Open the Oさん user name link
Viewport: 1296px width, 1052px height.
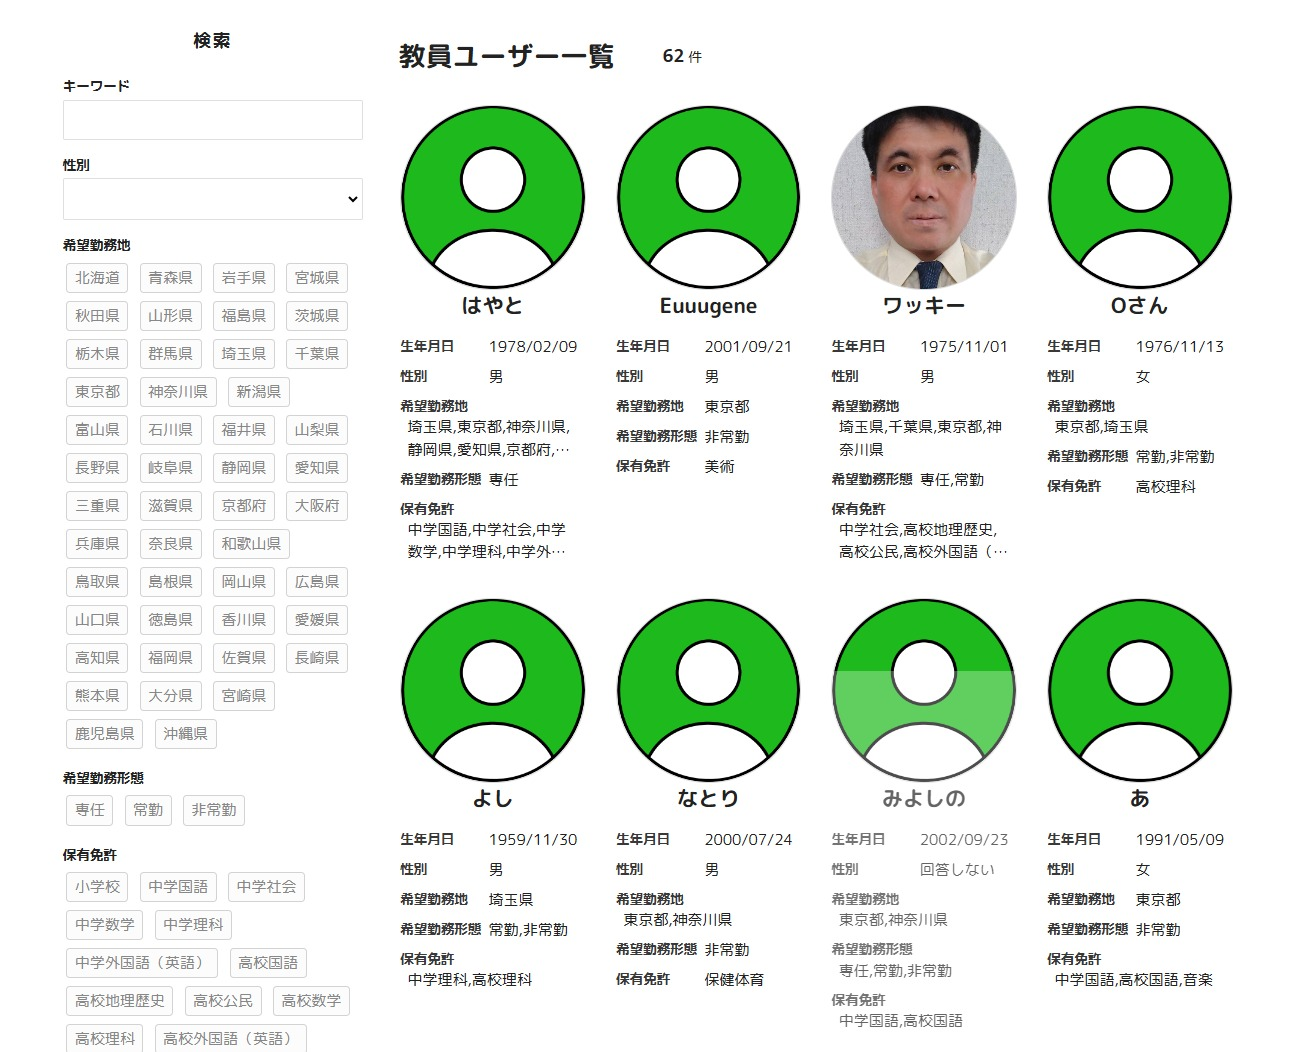tap(1140, 306)
